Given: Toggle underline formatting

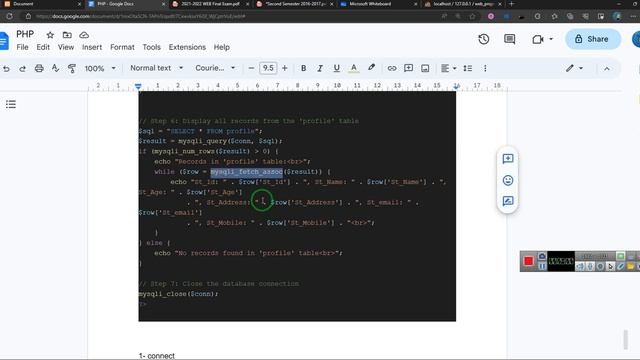Looking at the screenshot, I should [336, 68].
